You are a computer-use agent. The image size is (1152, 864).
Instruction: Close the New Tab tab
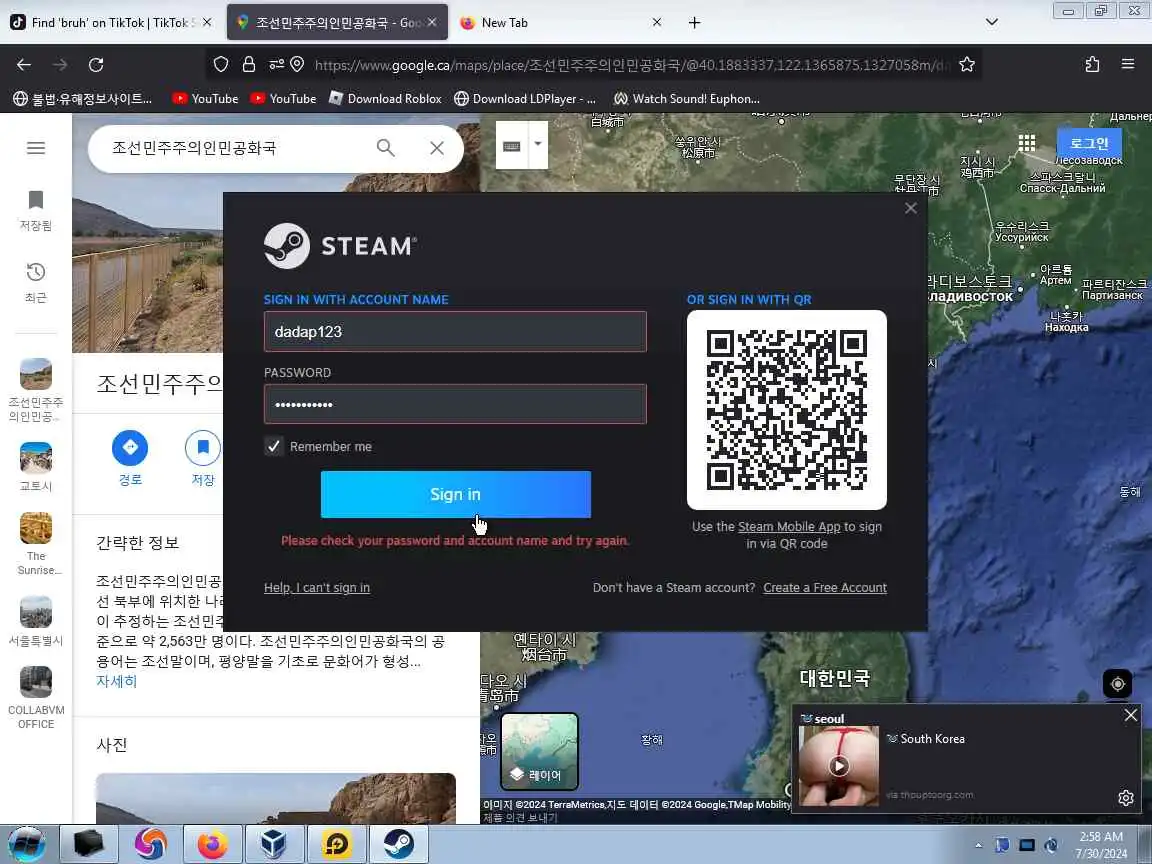[x=657, y=23]
